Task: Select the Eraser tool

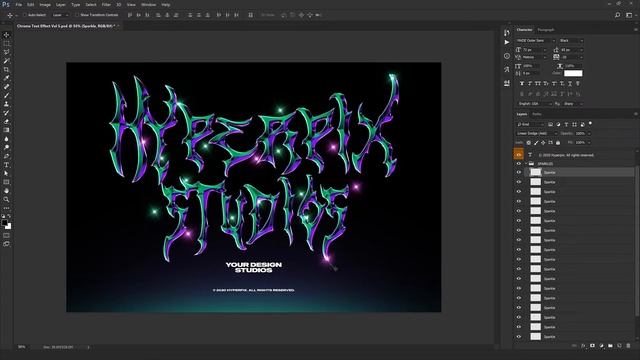Action: pos(6,121)
